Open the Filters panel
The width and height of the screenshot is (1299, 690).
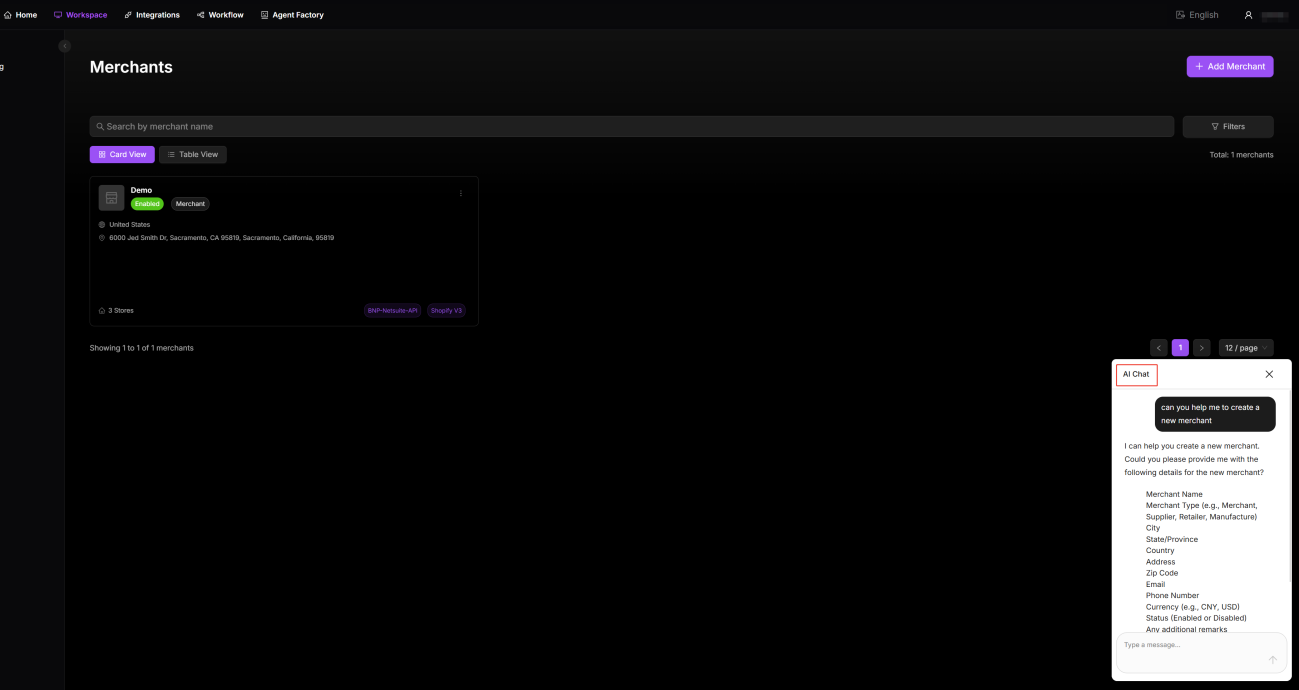pyautogui.click(x=1227, y=127)
